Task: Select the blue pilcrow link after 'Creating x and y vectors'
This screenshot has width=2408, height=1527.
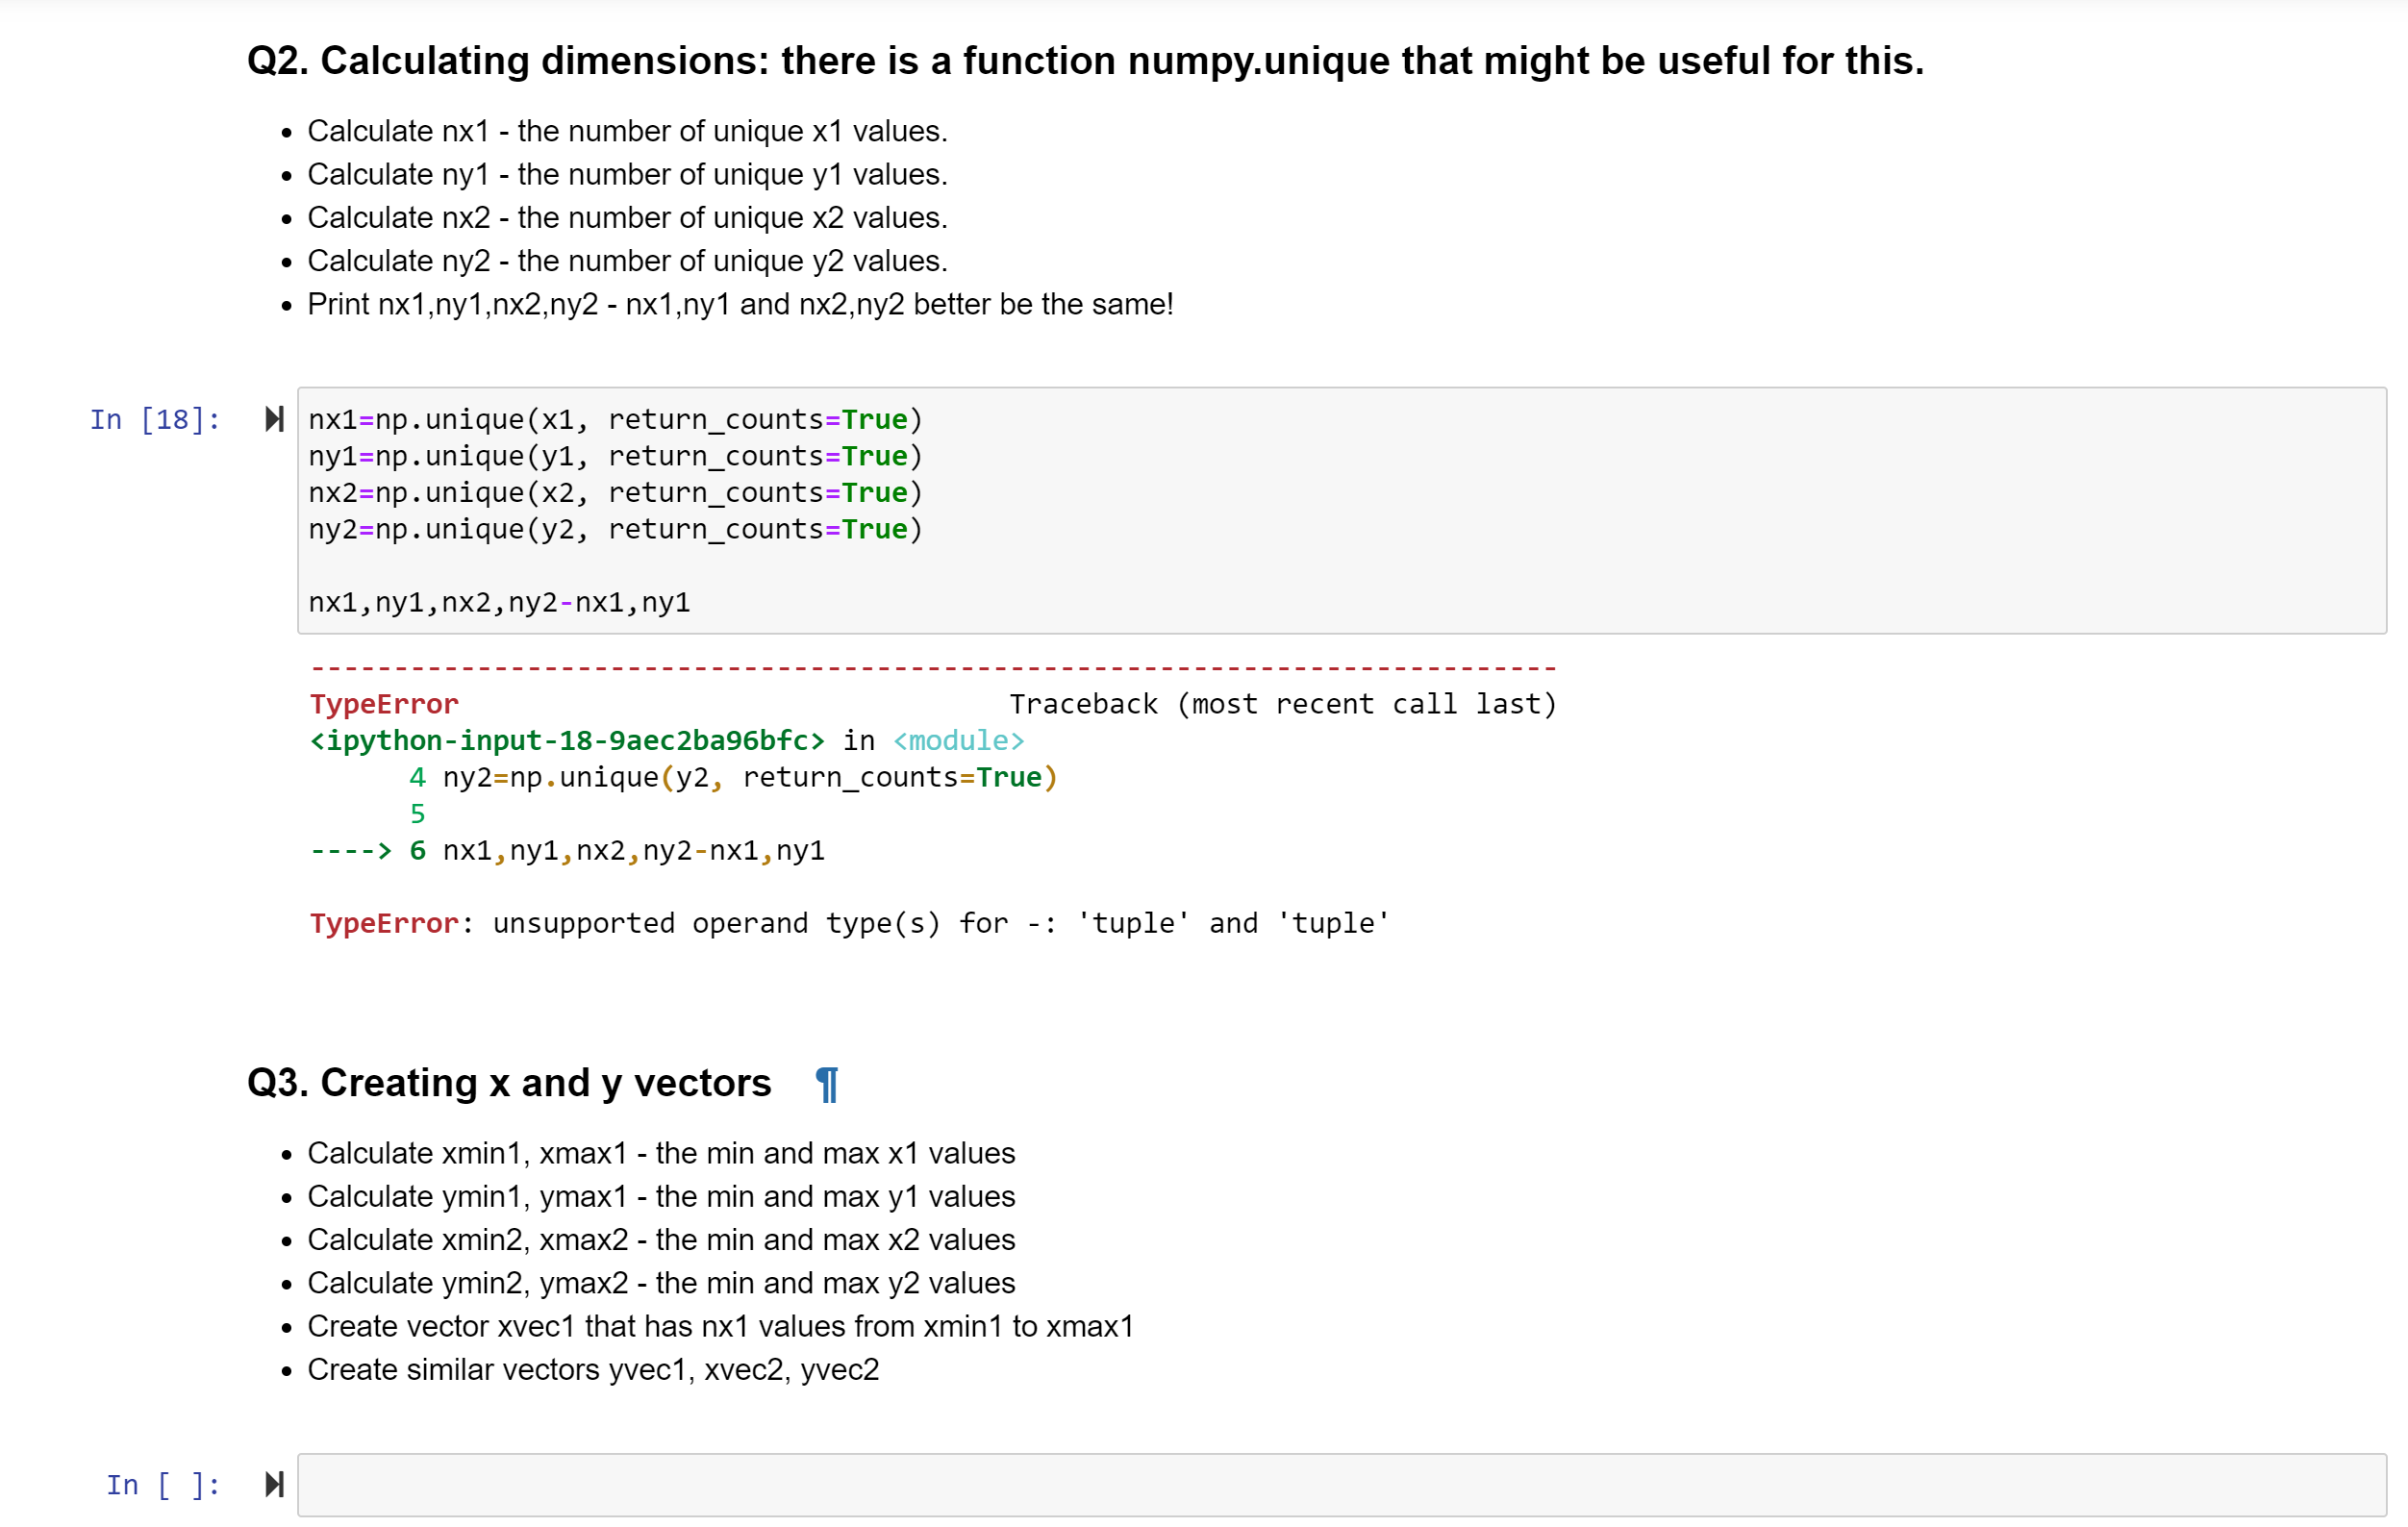Action: click(x=826, y=1083)
